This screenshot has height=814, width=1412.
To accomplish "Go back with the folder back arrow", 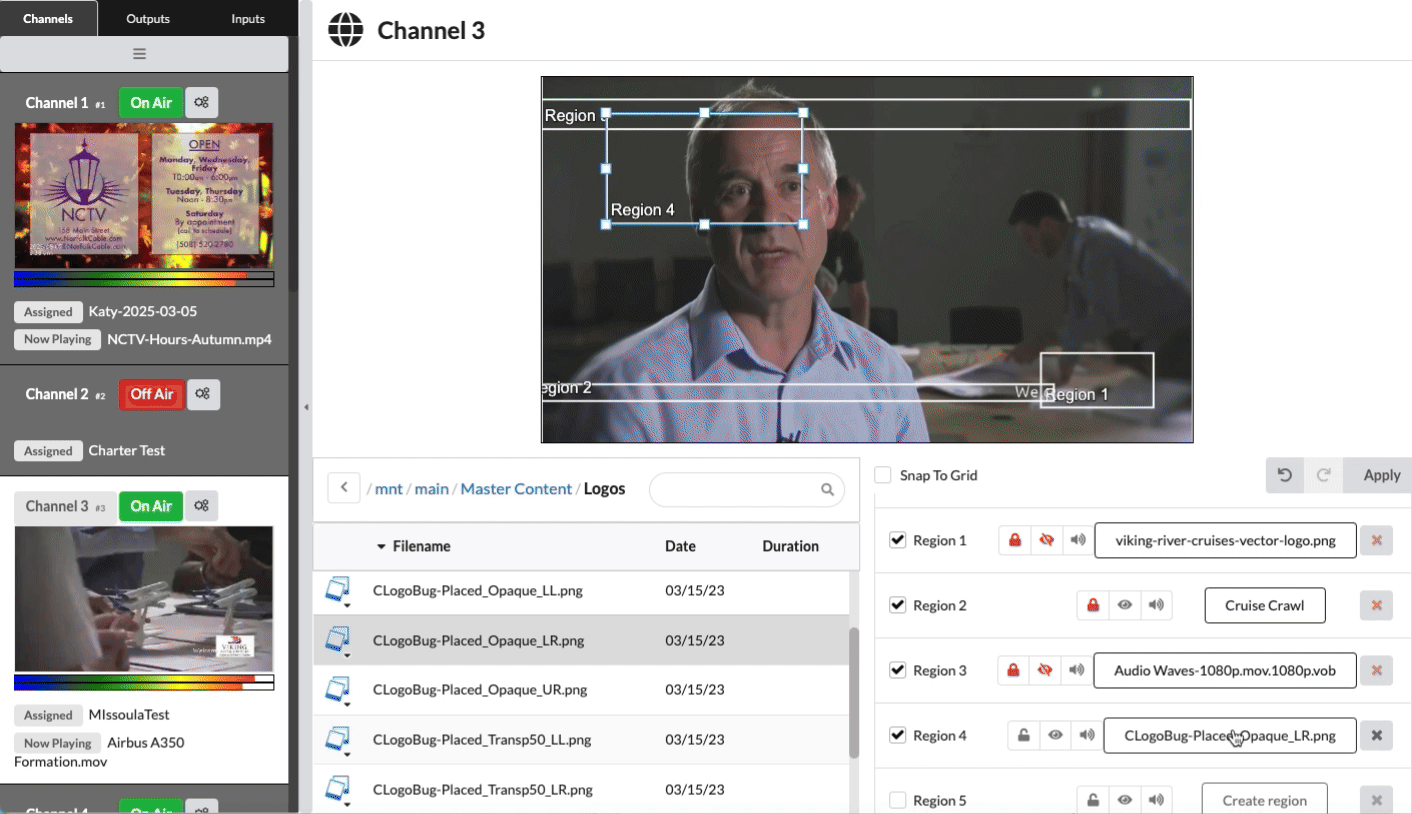I will [344, 489].
